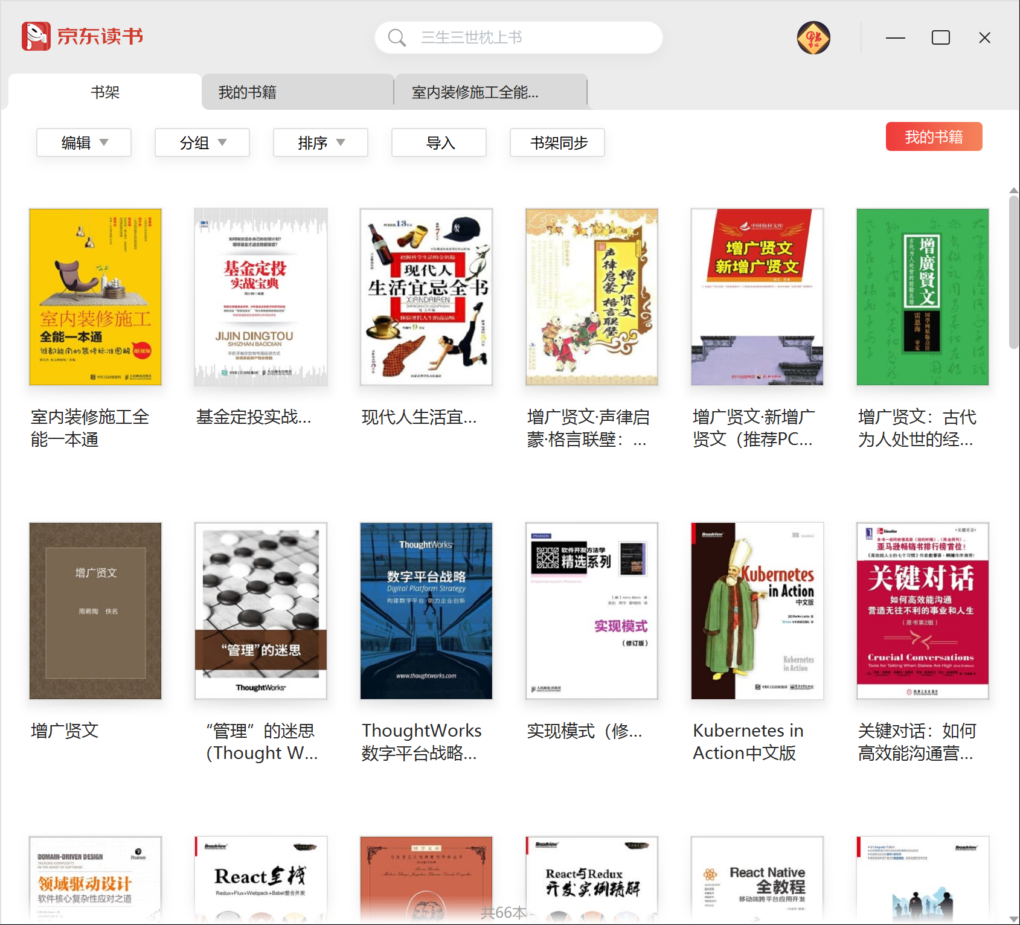Open 实现模式 book cover
1020x925 pixels.
[591, 611]
